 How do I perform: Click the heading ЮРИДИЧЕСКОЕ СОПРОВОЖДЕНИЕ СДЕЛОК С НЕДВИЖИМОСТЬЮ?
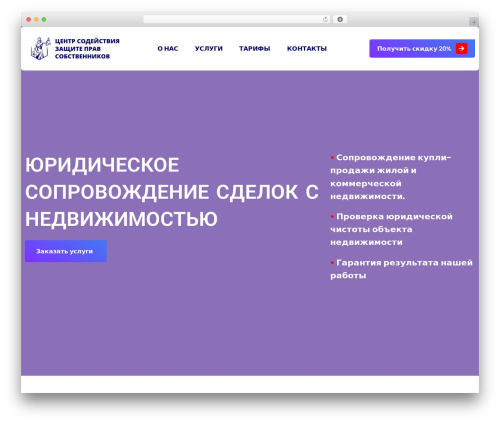[x=172, y=192]
